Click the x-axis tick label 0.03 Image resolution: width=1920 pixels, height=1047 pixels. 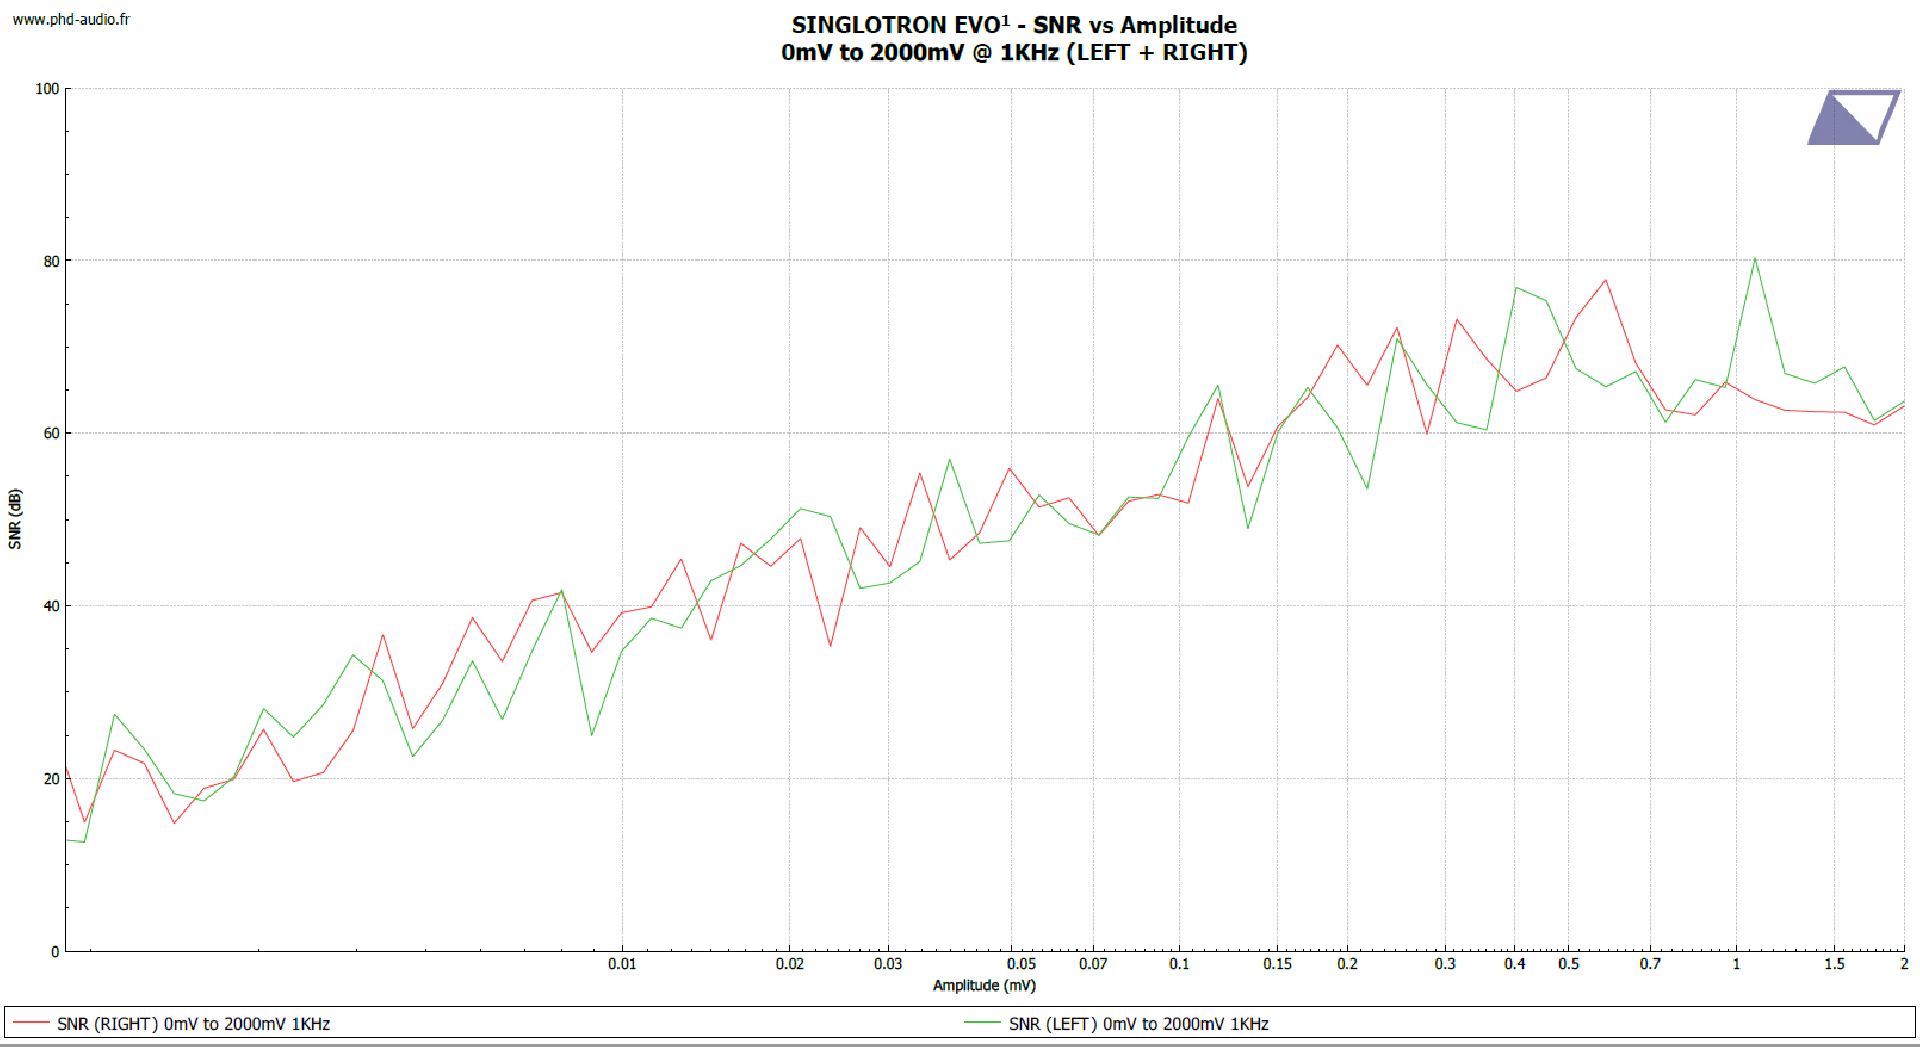click(887, 964)
